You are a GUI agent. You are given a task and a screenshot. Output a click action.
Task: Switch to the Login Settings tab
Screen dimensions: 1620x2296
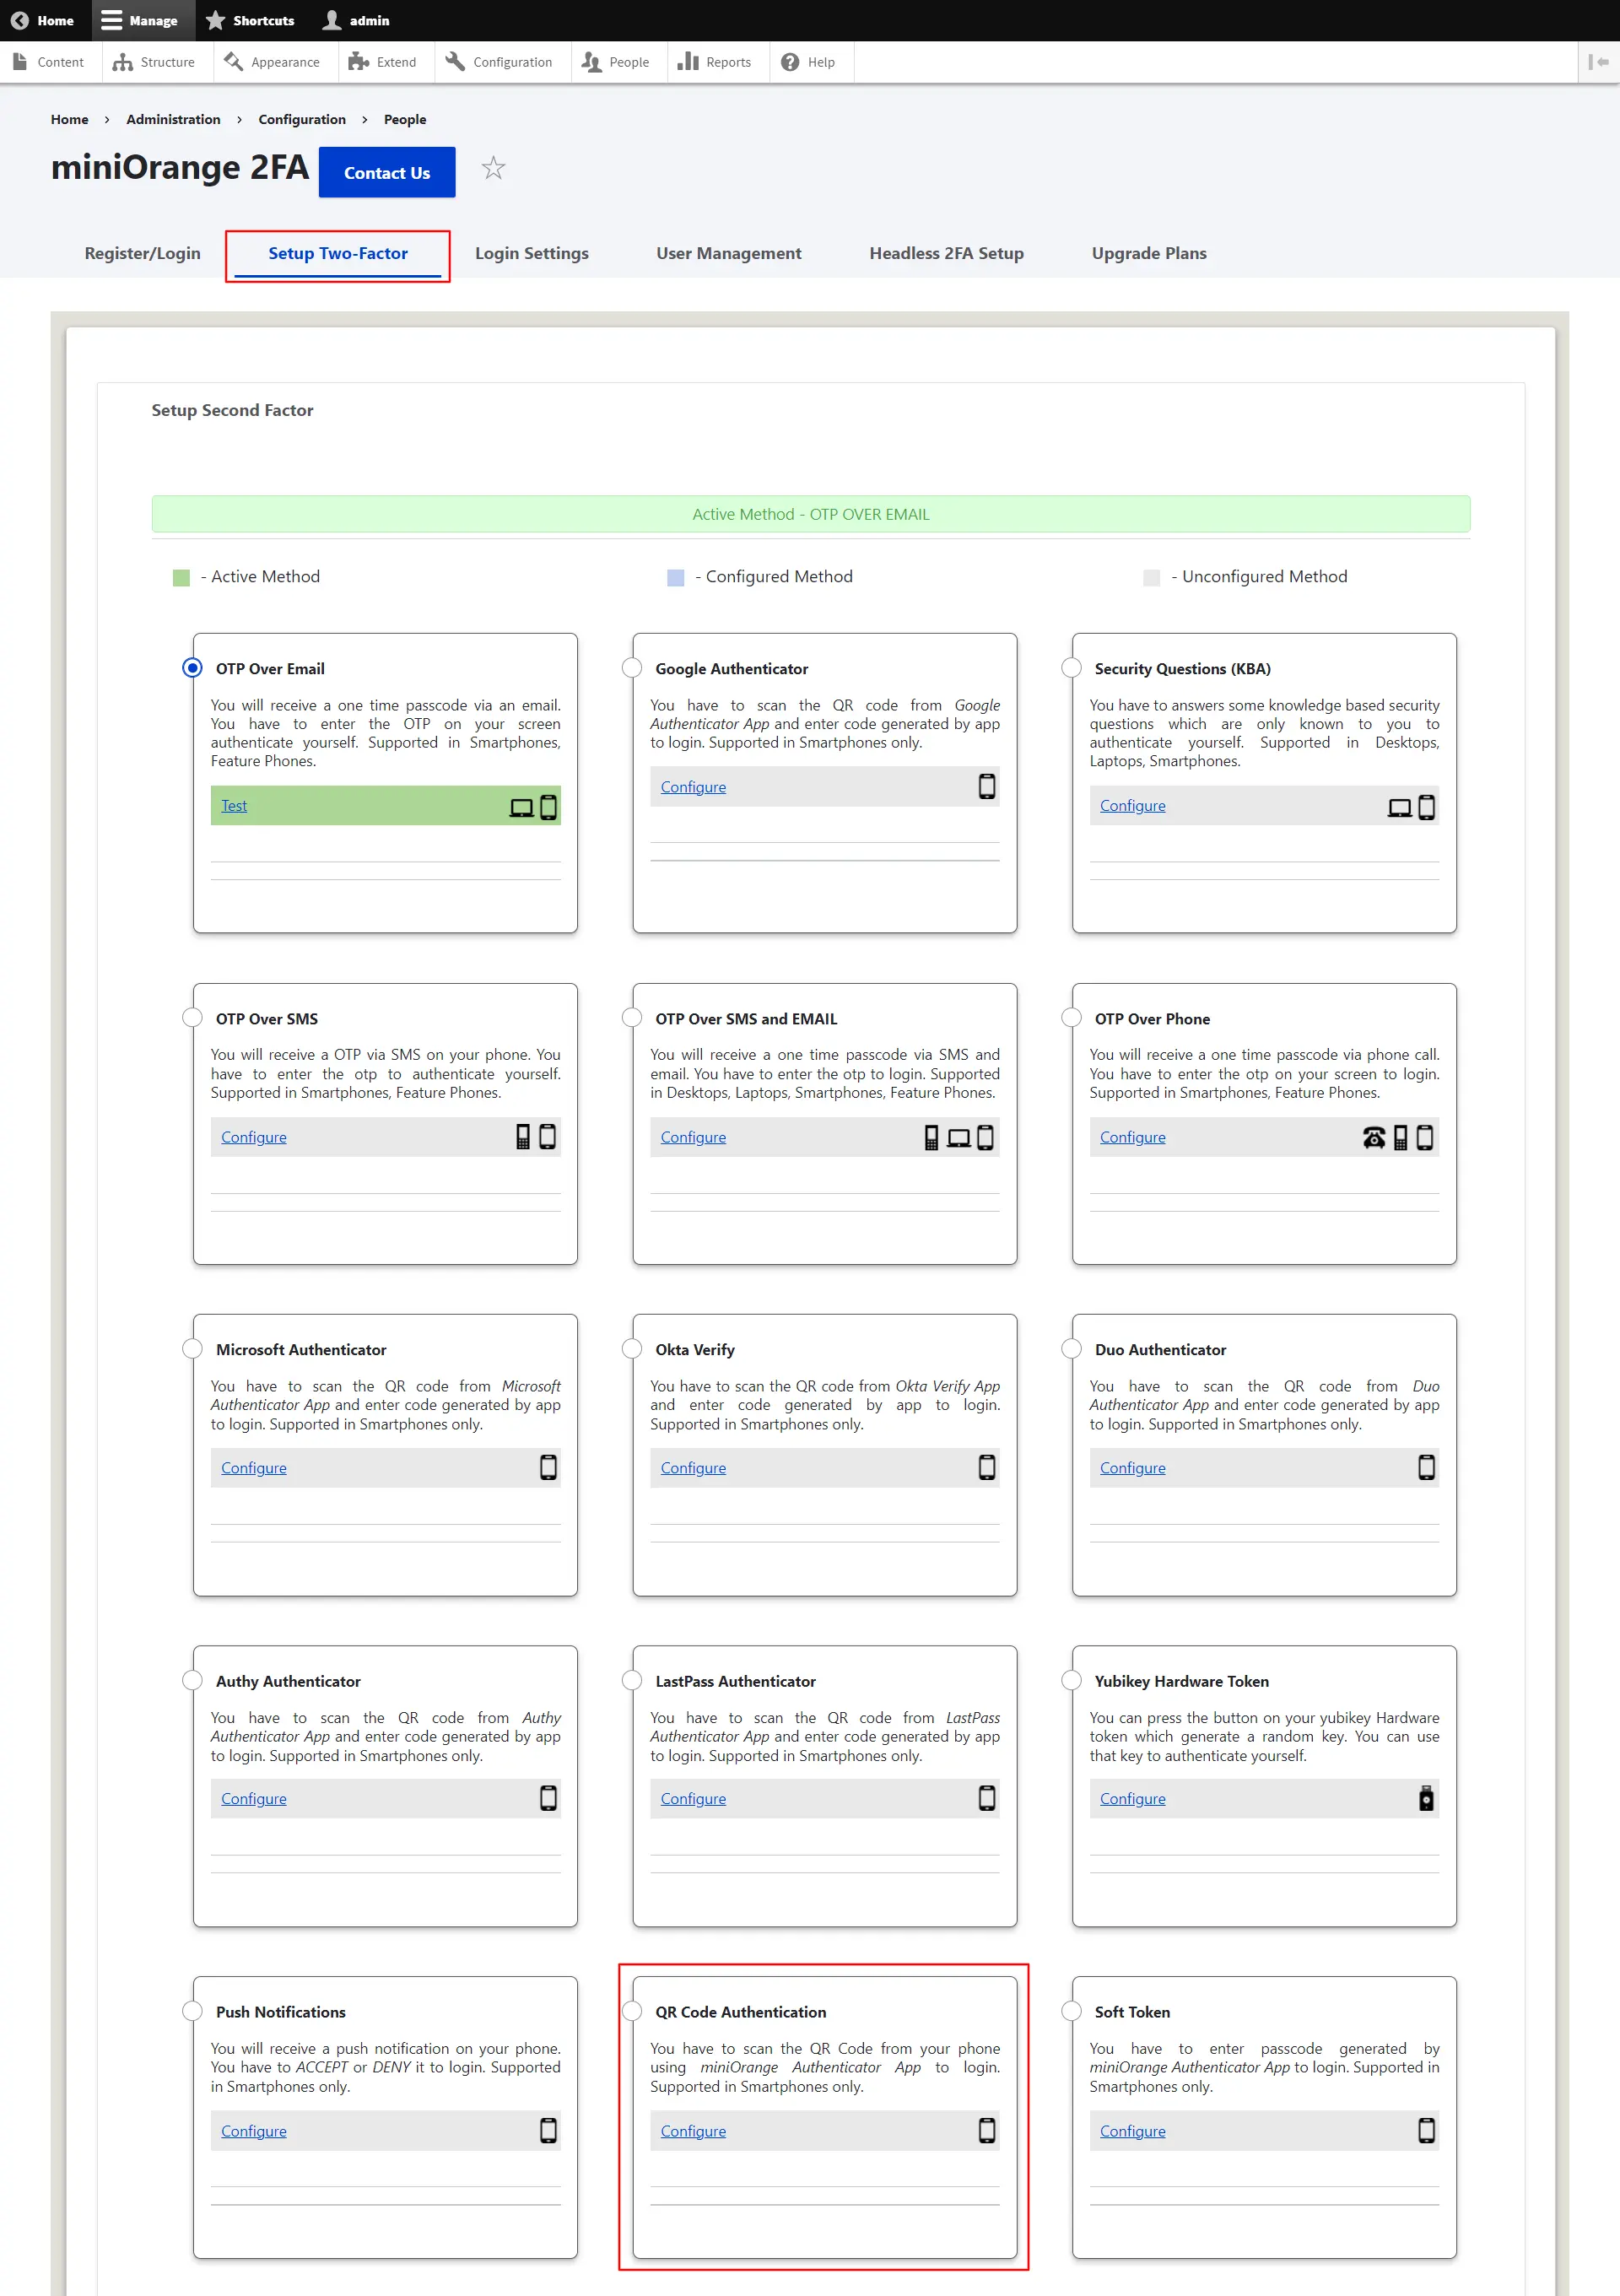pos(532,253)
